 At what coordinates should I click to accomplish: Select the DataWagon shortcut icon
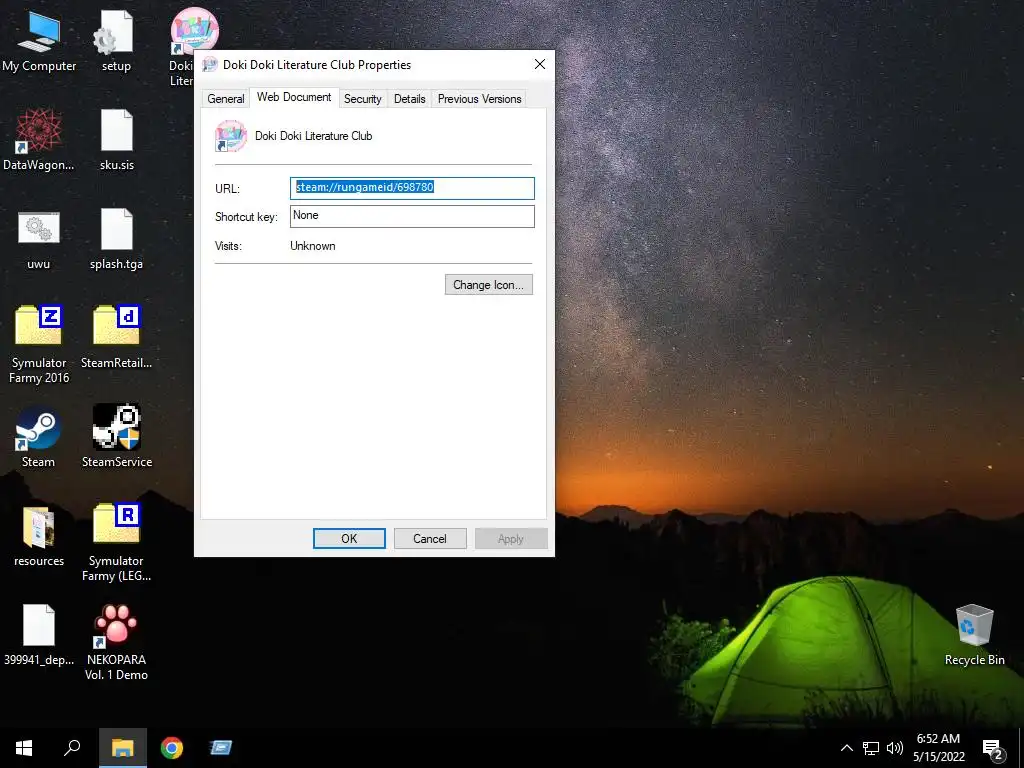[39, 139]
